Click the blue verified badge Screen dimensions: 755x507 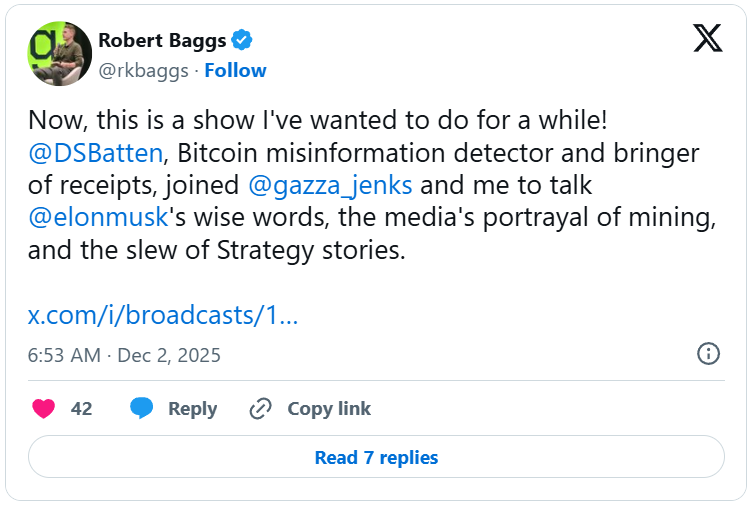point(242,40)
